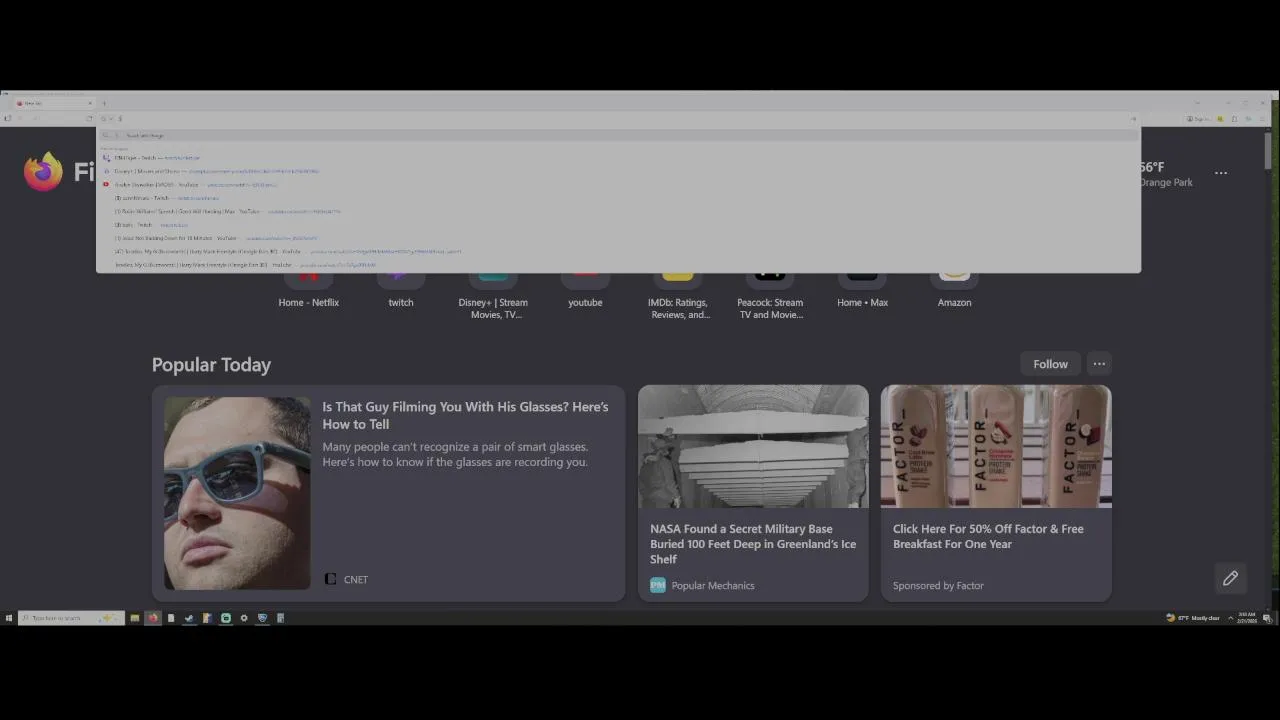The width and height of the screenshot is (1280, 720).
Task: Open the Firefox hamburger application menu
Action: 1262,118
